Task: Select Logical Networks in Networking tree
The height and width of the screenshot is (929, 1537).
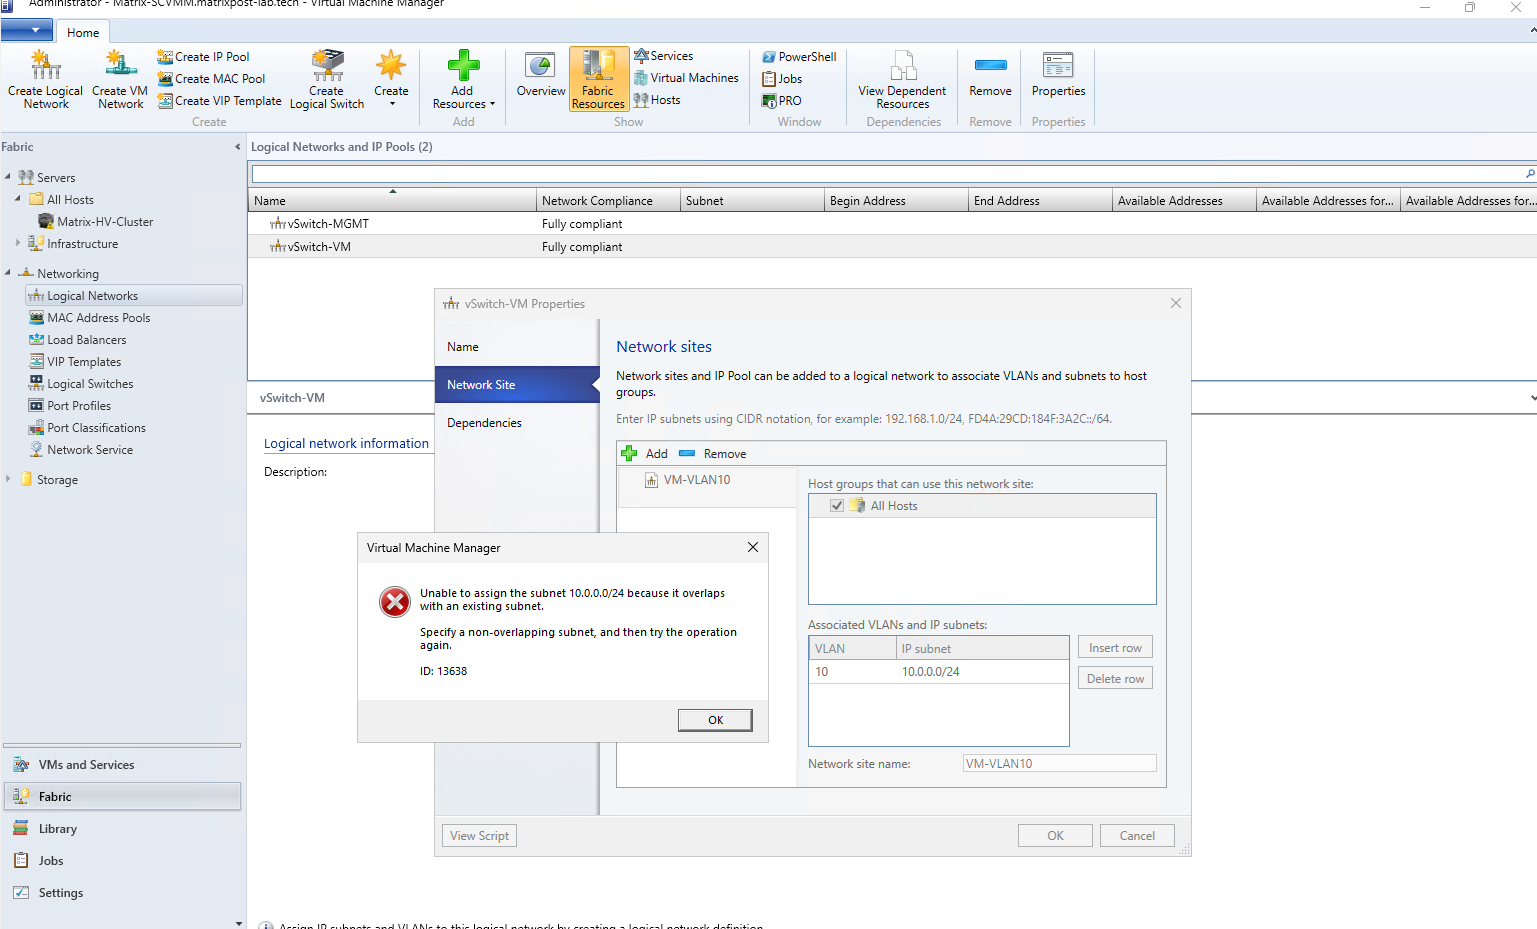Action: [133, 295]
